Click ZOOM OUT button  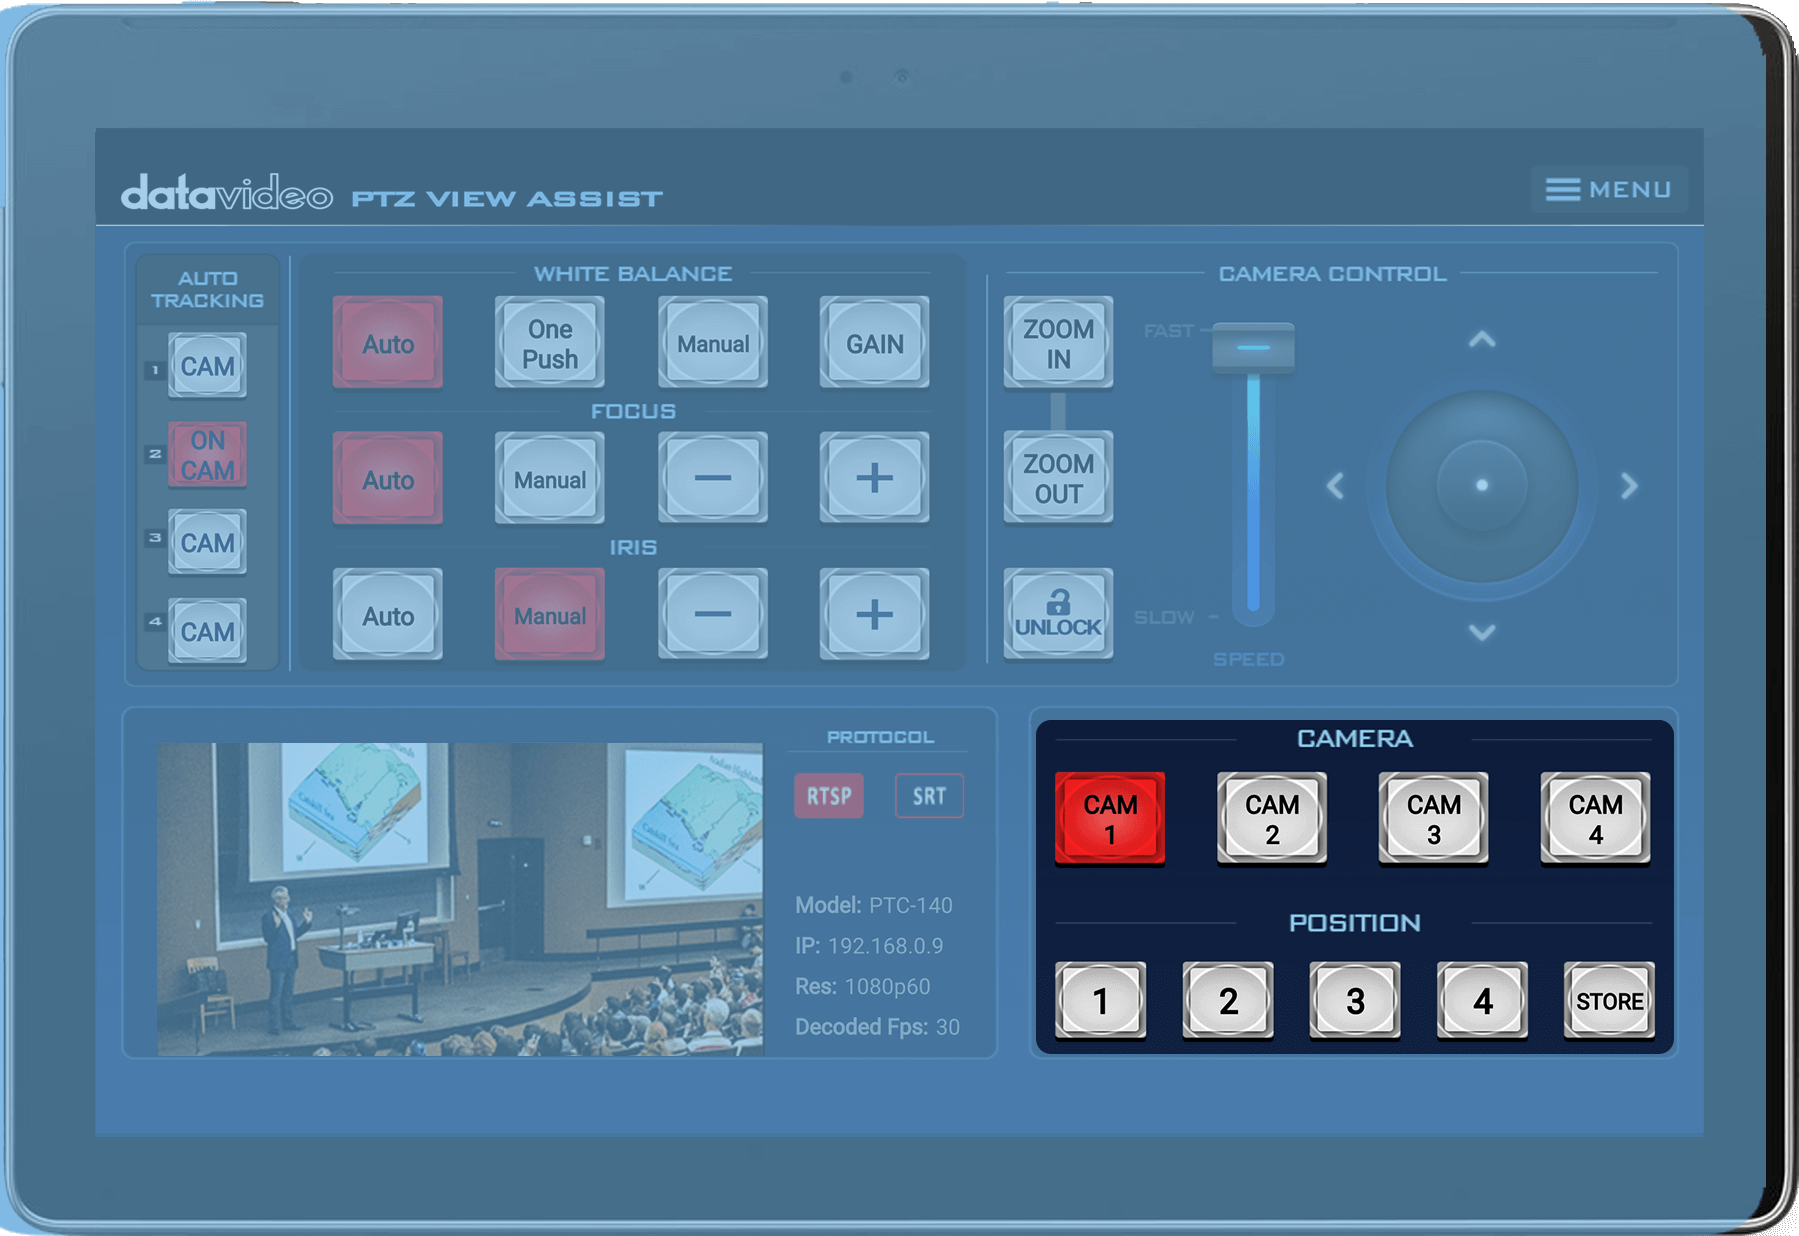click(x=1058, y=478)
